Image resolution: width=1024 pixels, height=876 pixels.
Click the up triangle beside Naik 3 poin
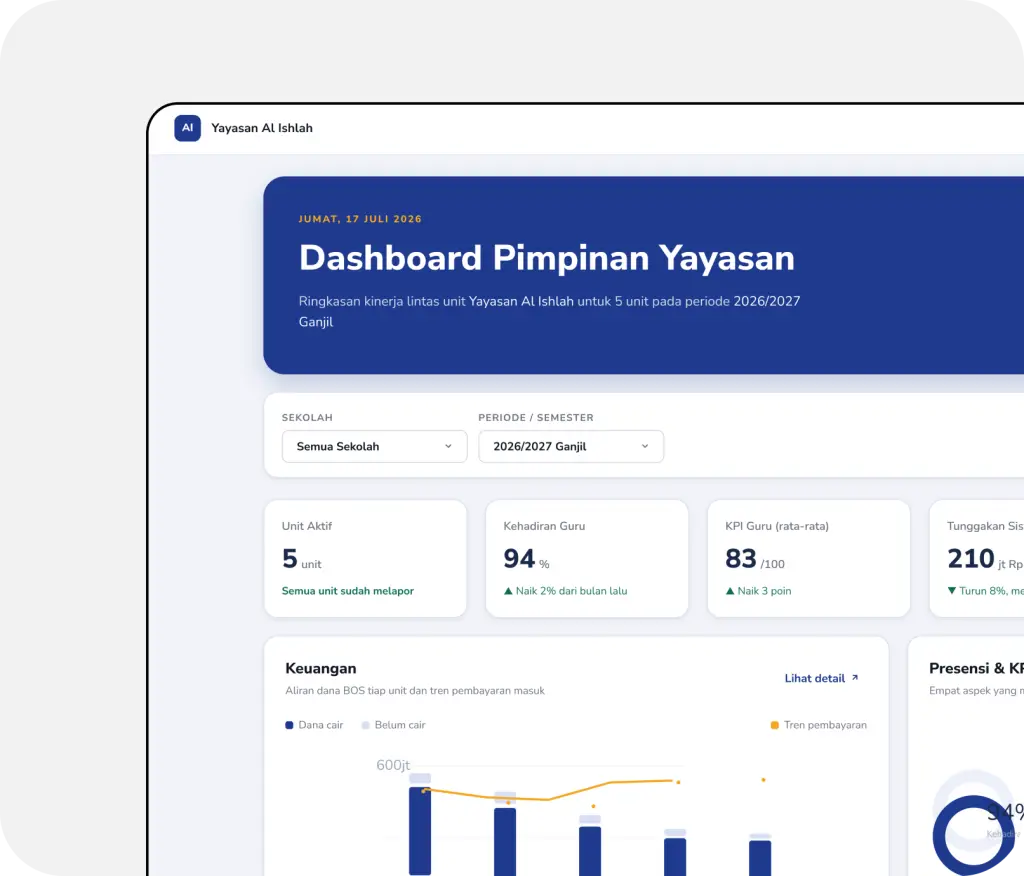click(730, 591)
